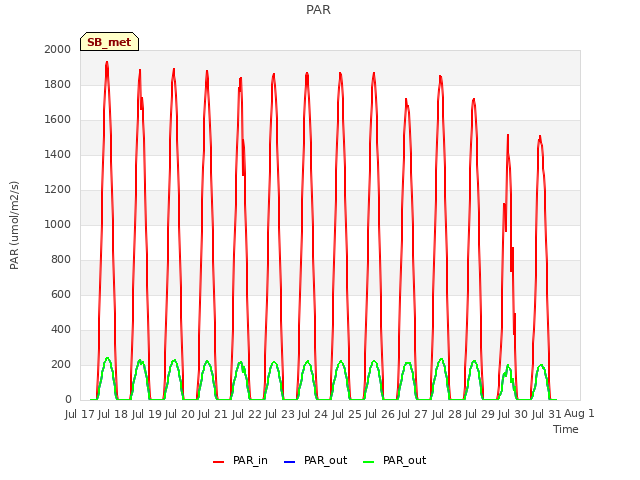
Task: Click the Jul 26 x-axis label
Action: (x=380, y=414)
